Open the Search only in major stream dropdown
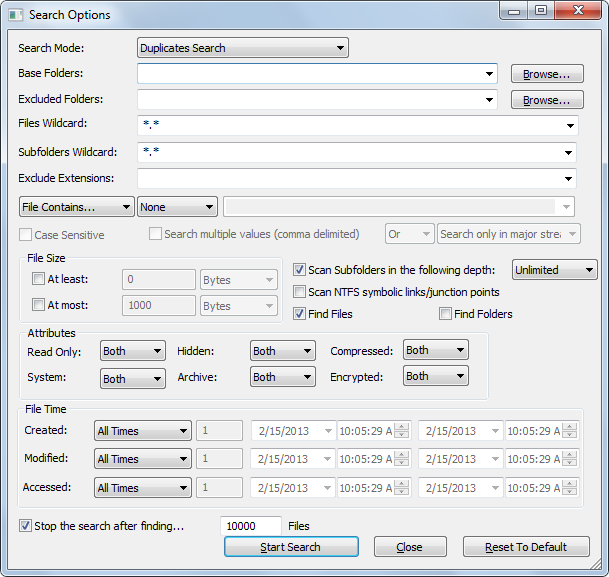609x577 pixels. 509,234
